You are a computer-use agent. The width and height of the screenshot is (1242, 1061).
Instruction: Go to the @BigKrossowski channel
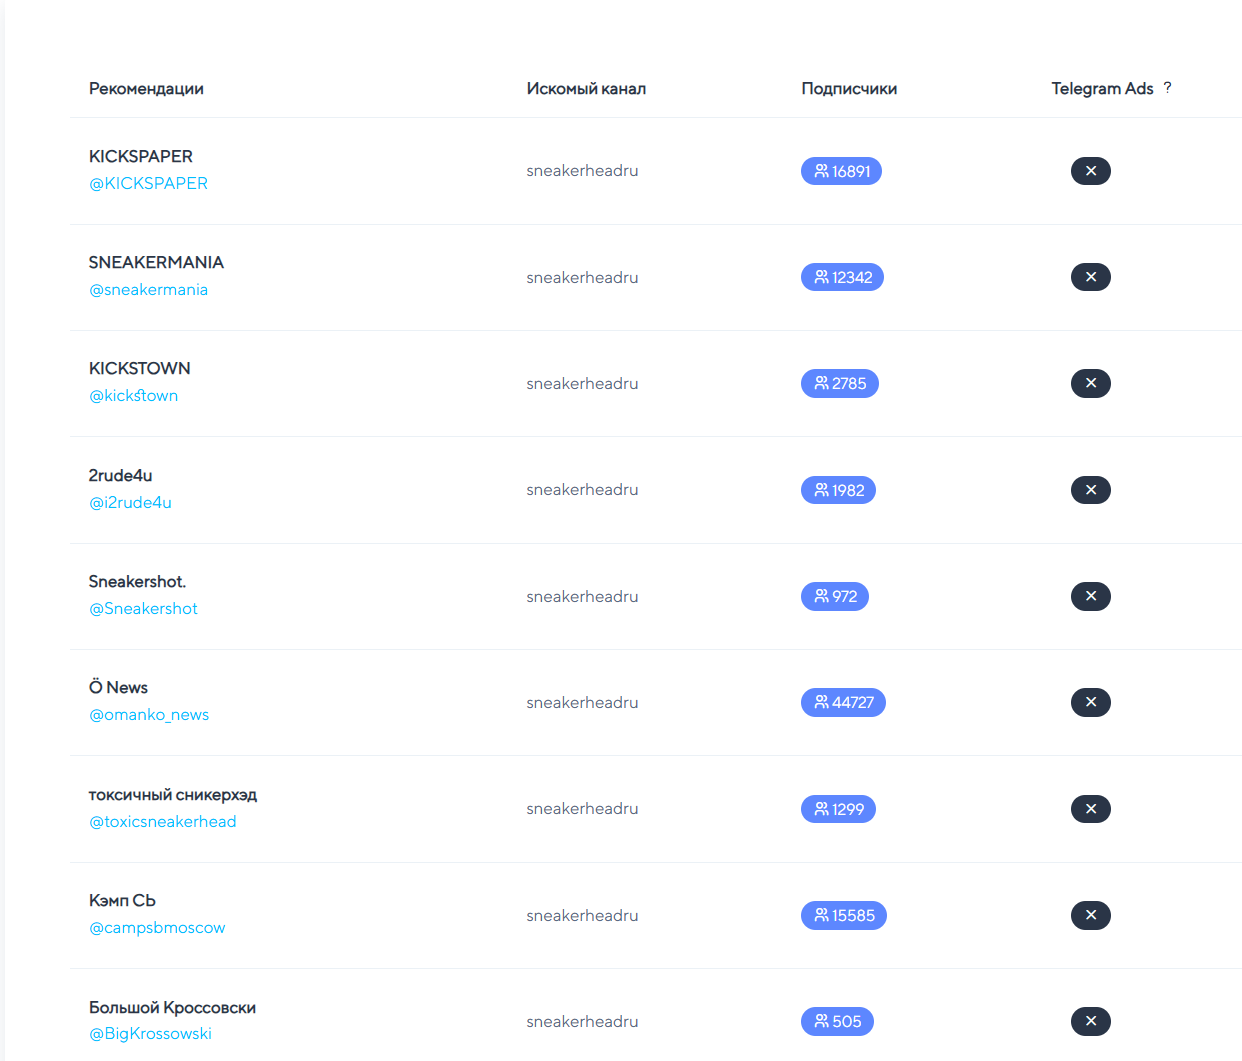[x=150, y=1034]
